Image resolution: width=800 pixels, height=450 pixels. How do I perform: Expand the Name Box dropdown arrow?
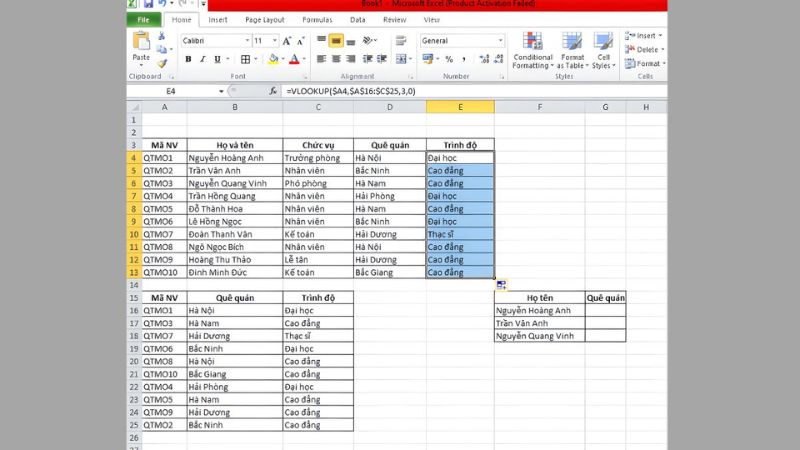[x=221, y=91]
